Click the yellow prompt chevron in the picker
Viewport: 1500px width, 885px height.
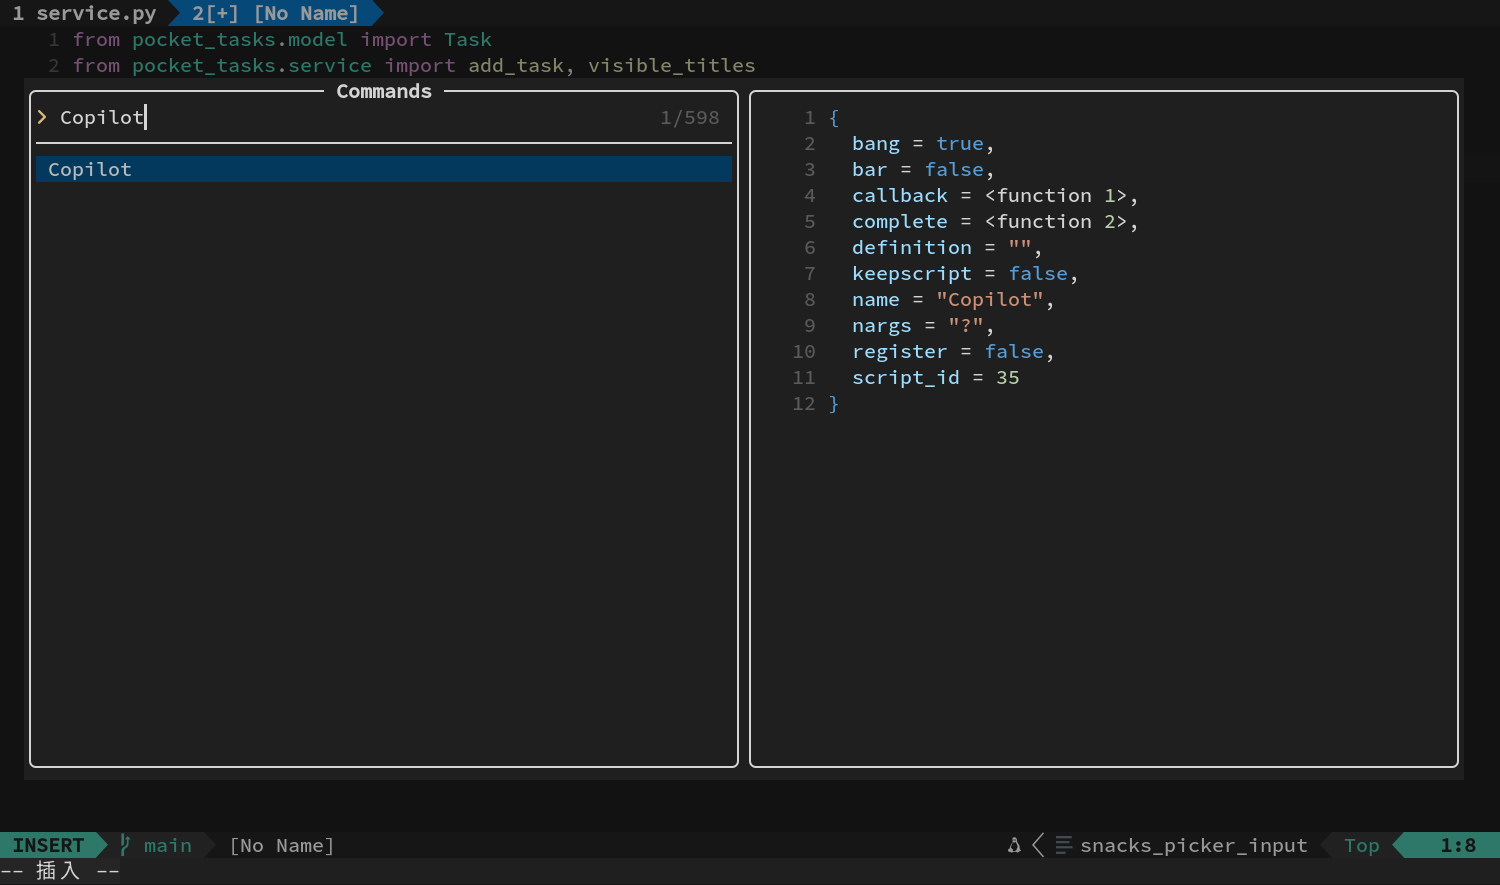[42, 117]
